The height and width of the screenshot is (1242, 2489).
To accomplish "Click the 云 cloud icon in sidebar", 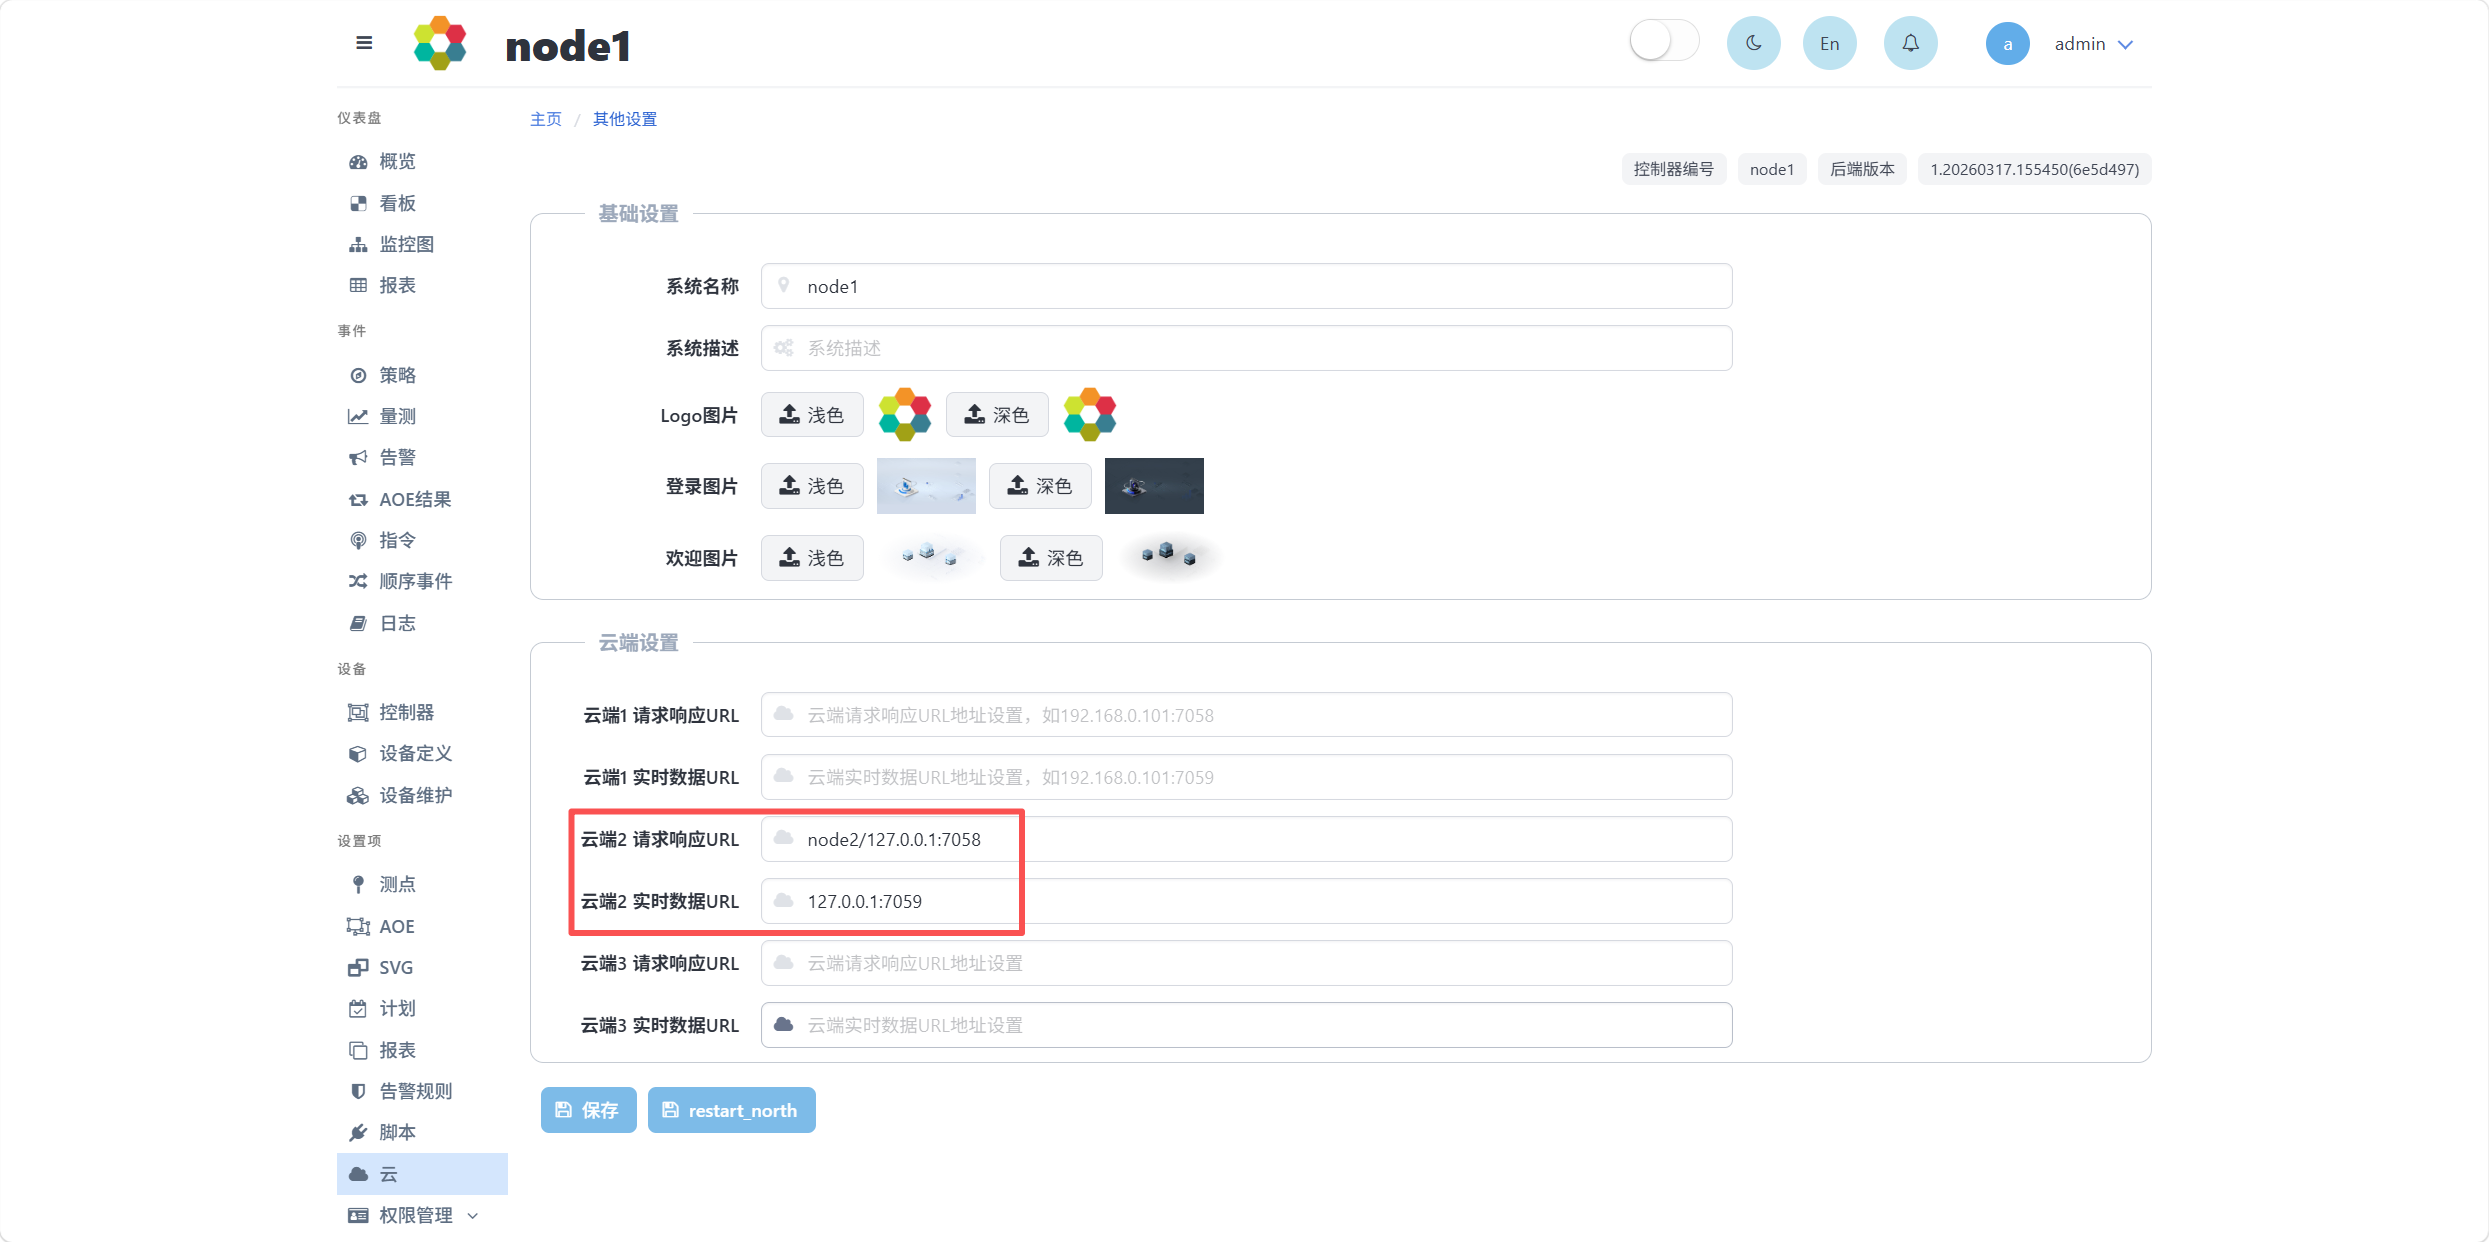I will 358,1174.
